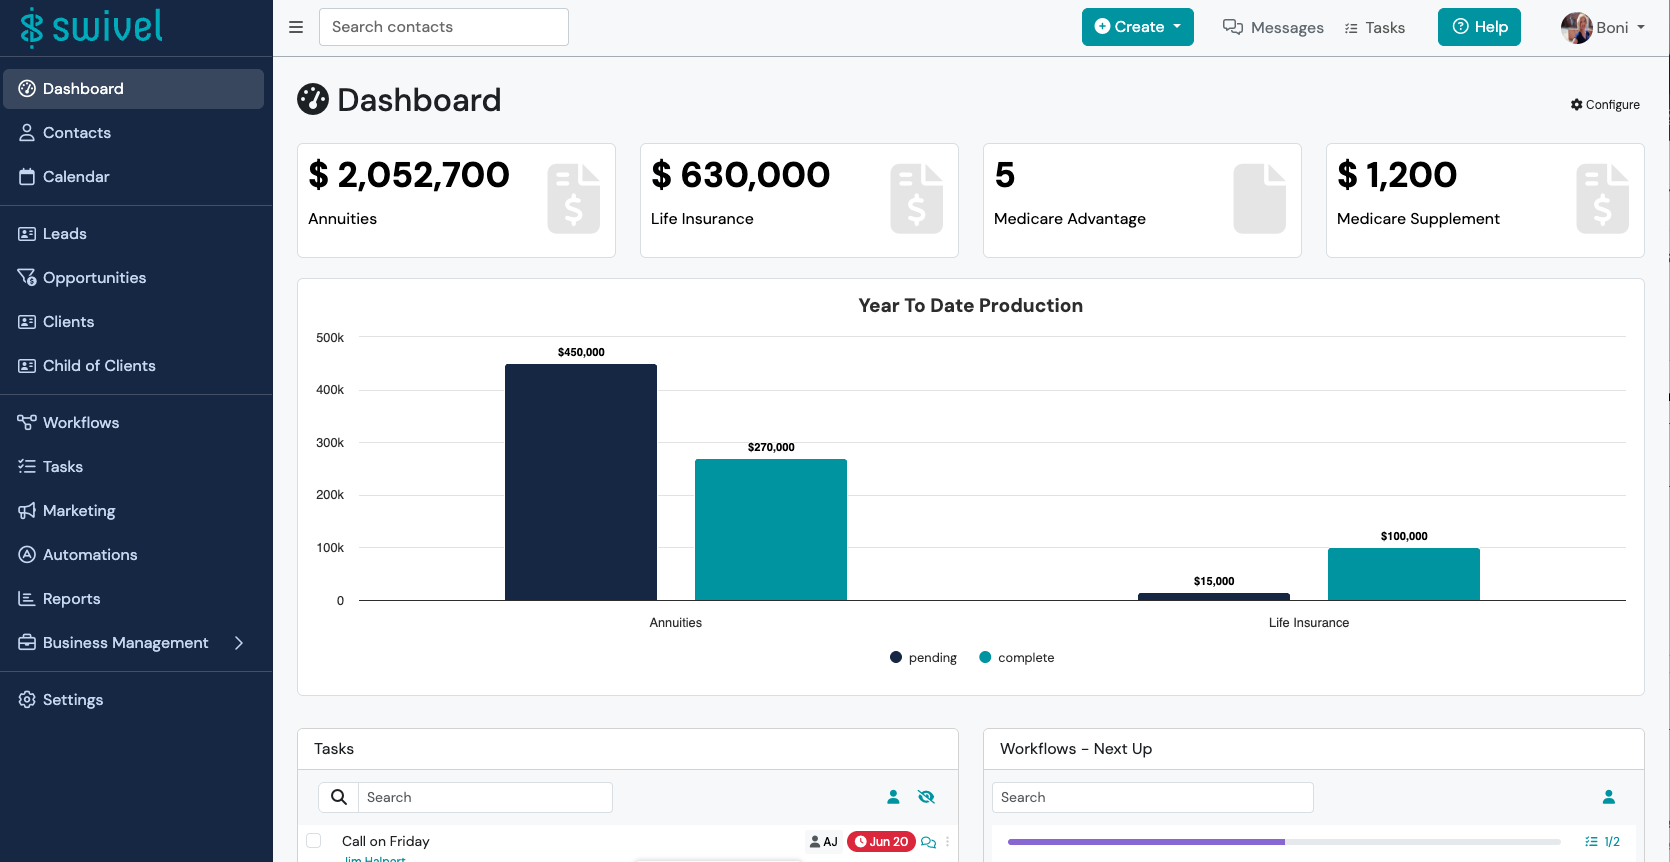Open Child of Clients page
This screenshot has width=1670, height=862.
[x=134, y=366]
